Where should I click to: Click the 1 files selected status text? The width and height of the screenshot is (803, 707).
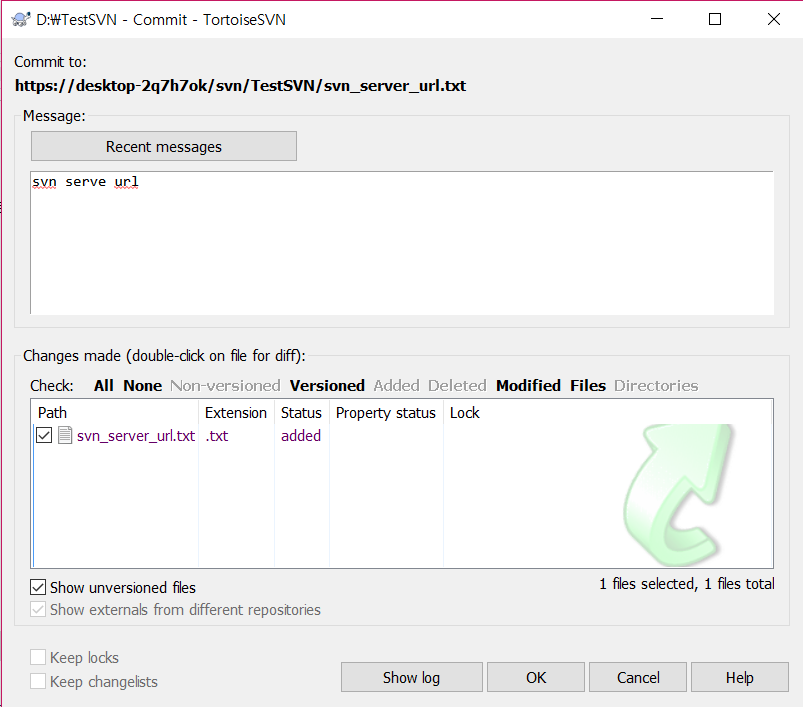[x=687, y=584]
